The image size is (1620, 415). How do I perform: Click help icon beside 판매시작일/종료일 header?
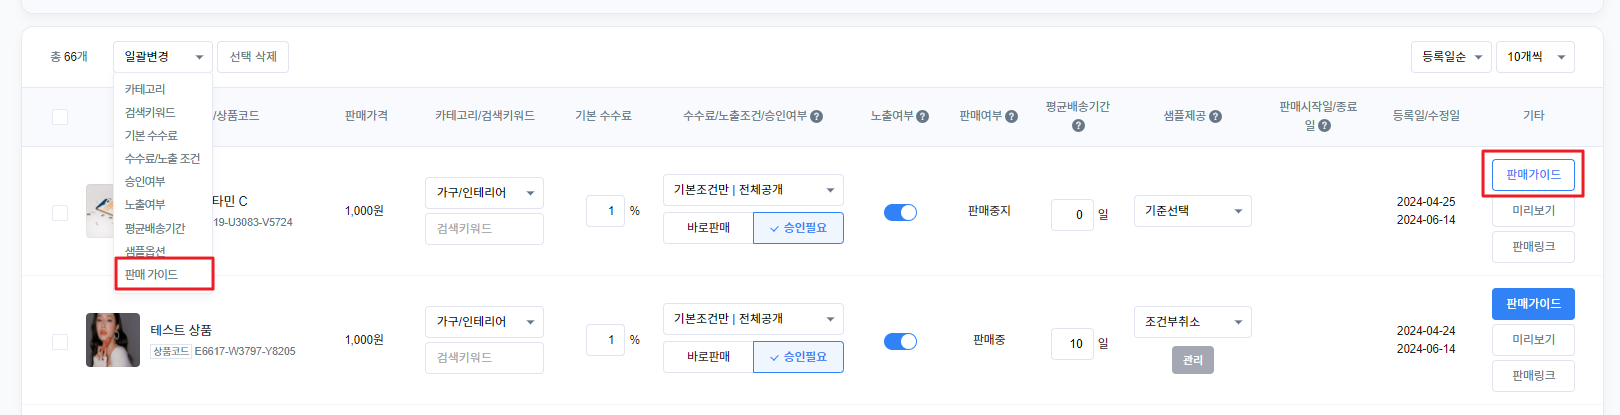point(1324,125)
